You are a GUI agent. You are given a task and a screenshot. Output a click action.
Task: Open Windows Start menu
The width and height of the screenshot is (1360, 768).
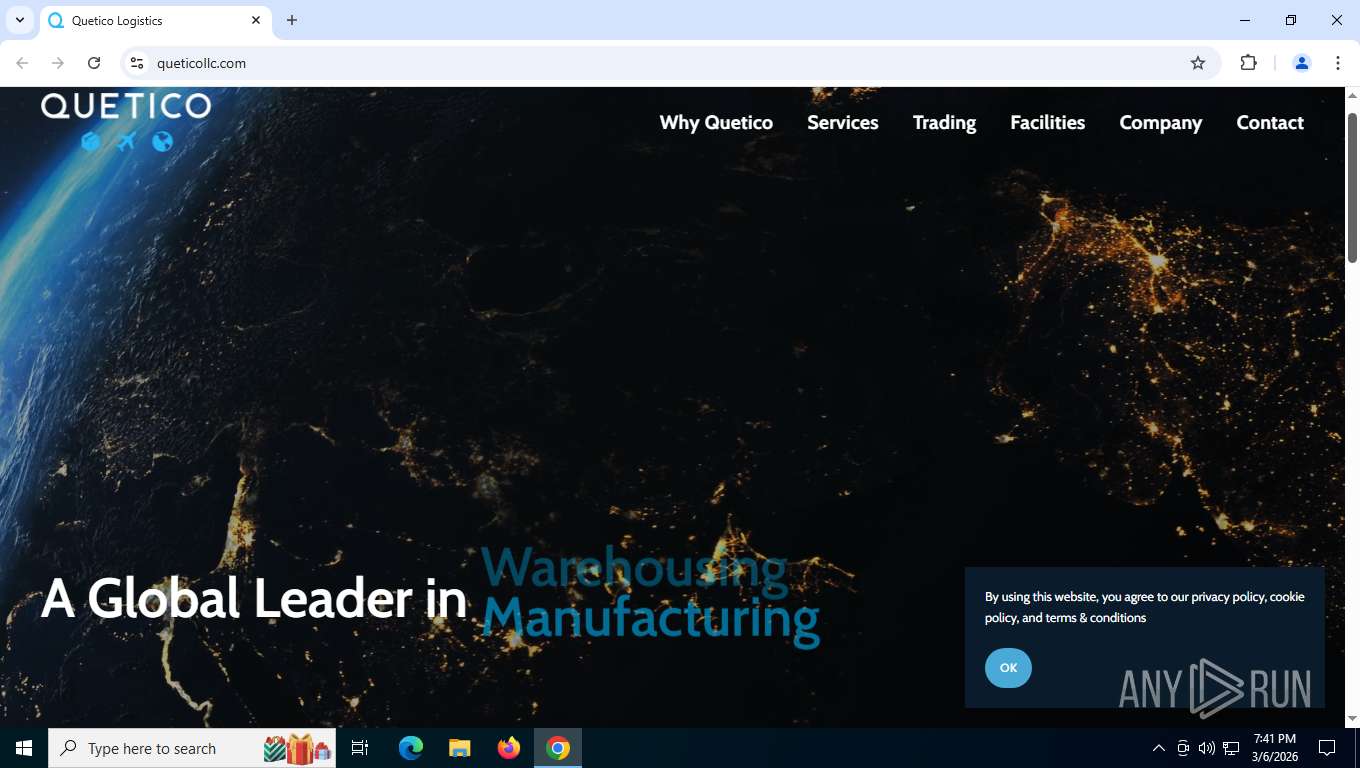(24, 748)
